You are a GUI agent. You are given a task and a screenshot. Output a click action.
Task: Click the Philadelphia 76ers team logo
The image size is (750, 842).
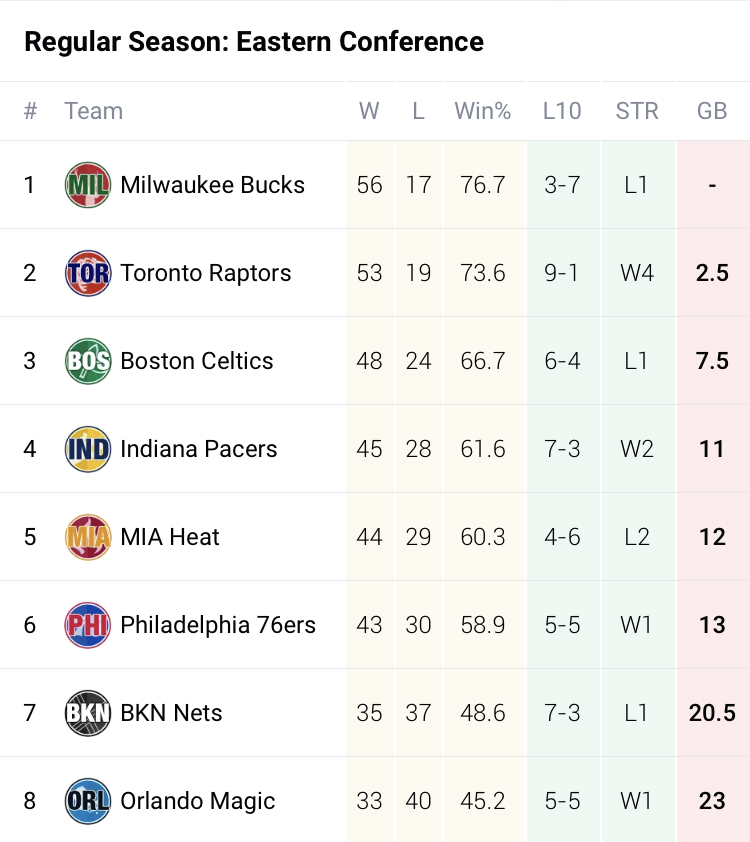coord(88,625)
